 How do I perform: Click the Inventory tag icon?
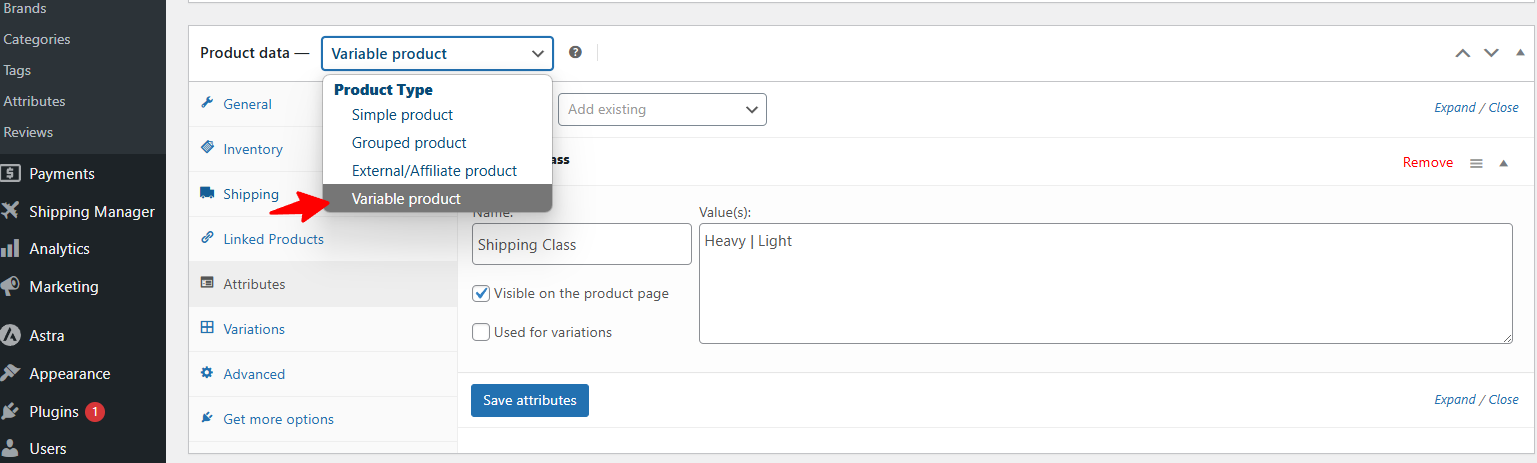207,148
